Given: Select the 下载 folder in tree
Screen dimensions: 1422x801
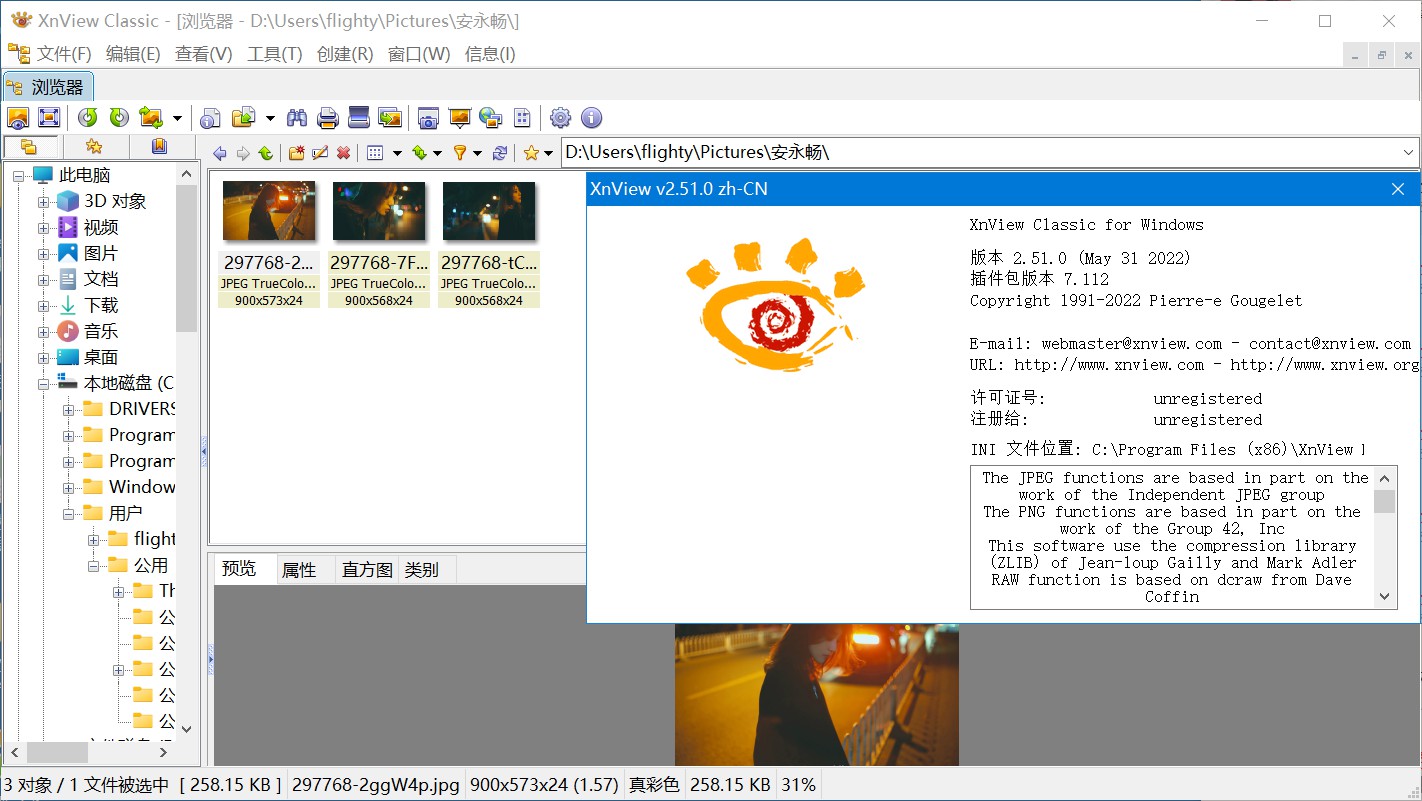Looking at the screenshot, I should point(101,305).
